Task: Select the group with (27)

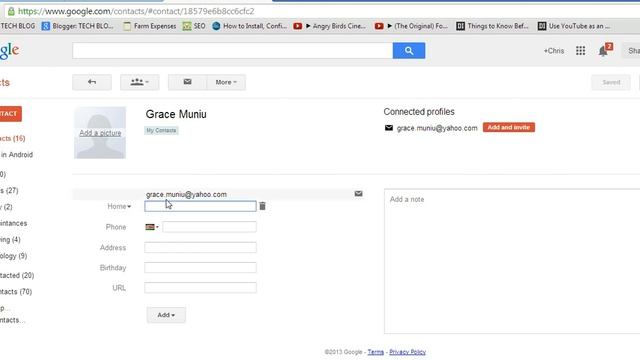Action: pos(9,191)
